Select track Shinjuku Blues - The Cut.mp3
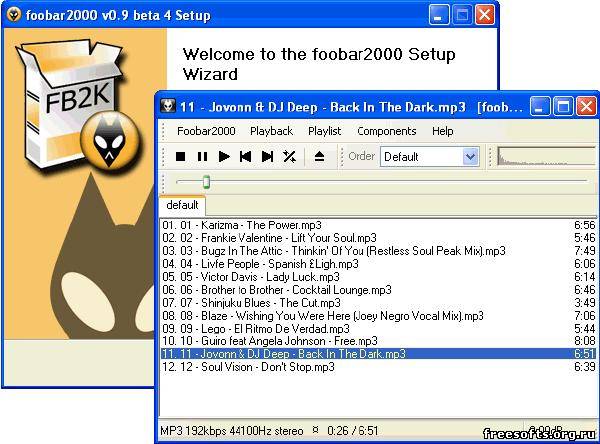This screenshot has height=444, width=600. click(378, 303)
